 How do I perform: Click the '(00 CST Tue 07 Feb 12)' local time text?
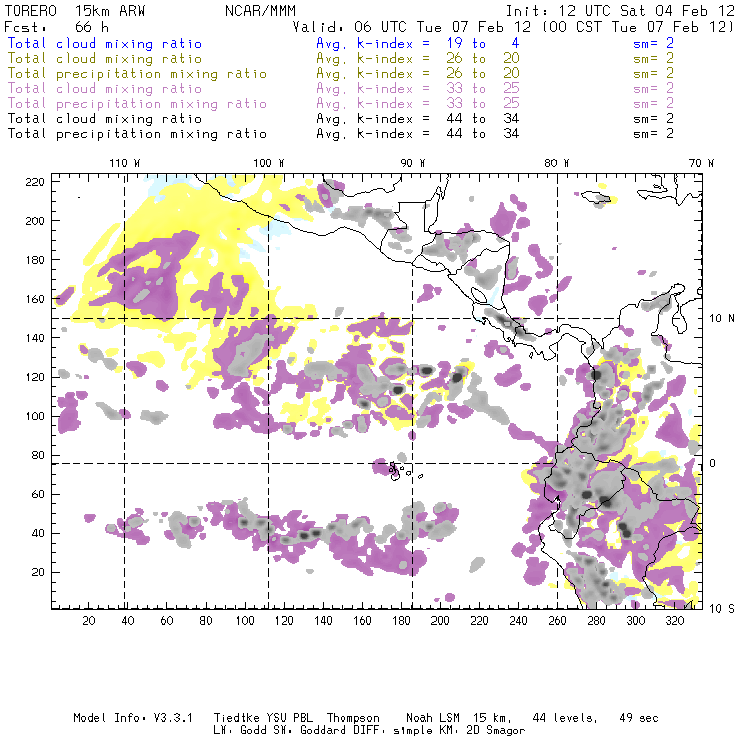click(x=638, y=27)
